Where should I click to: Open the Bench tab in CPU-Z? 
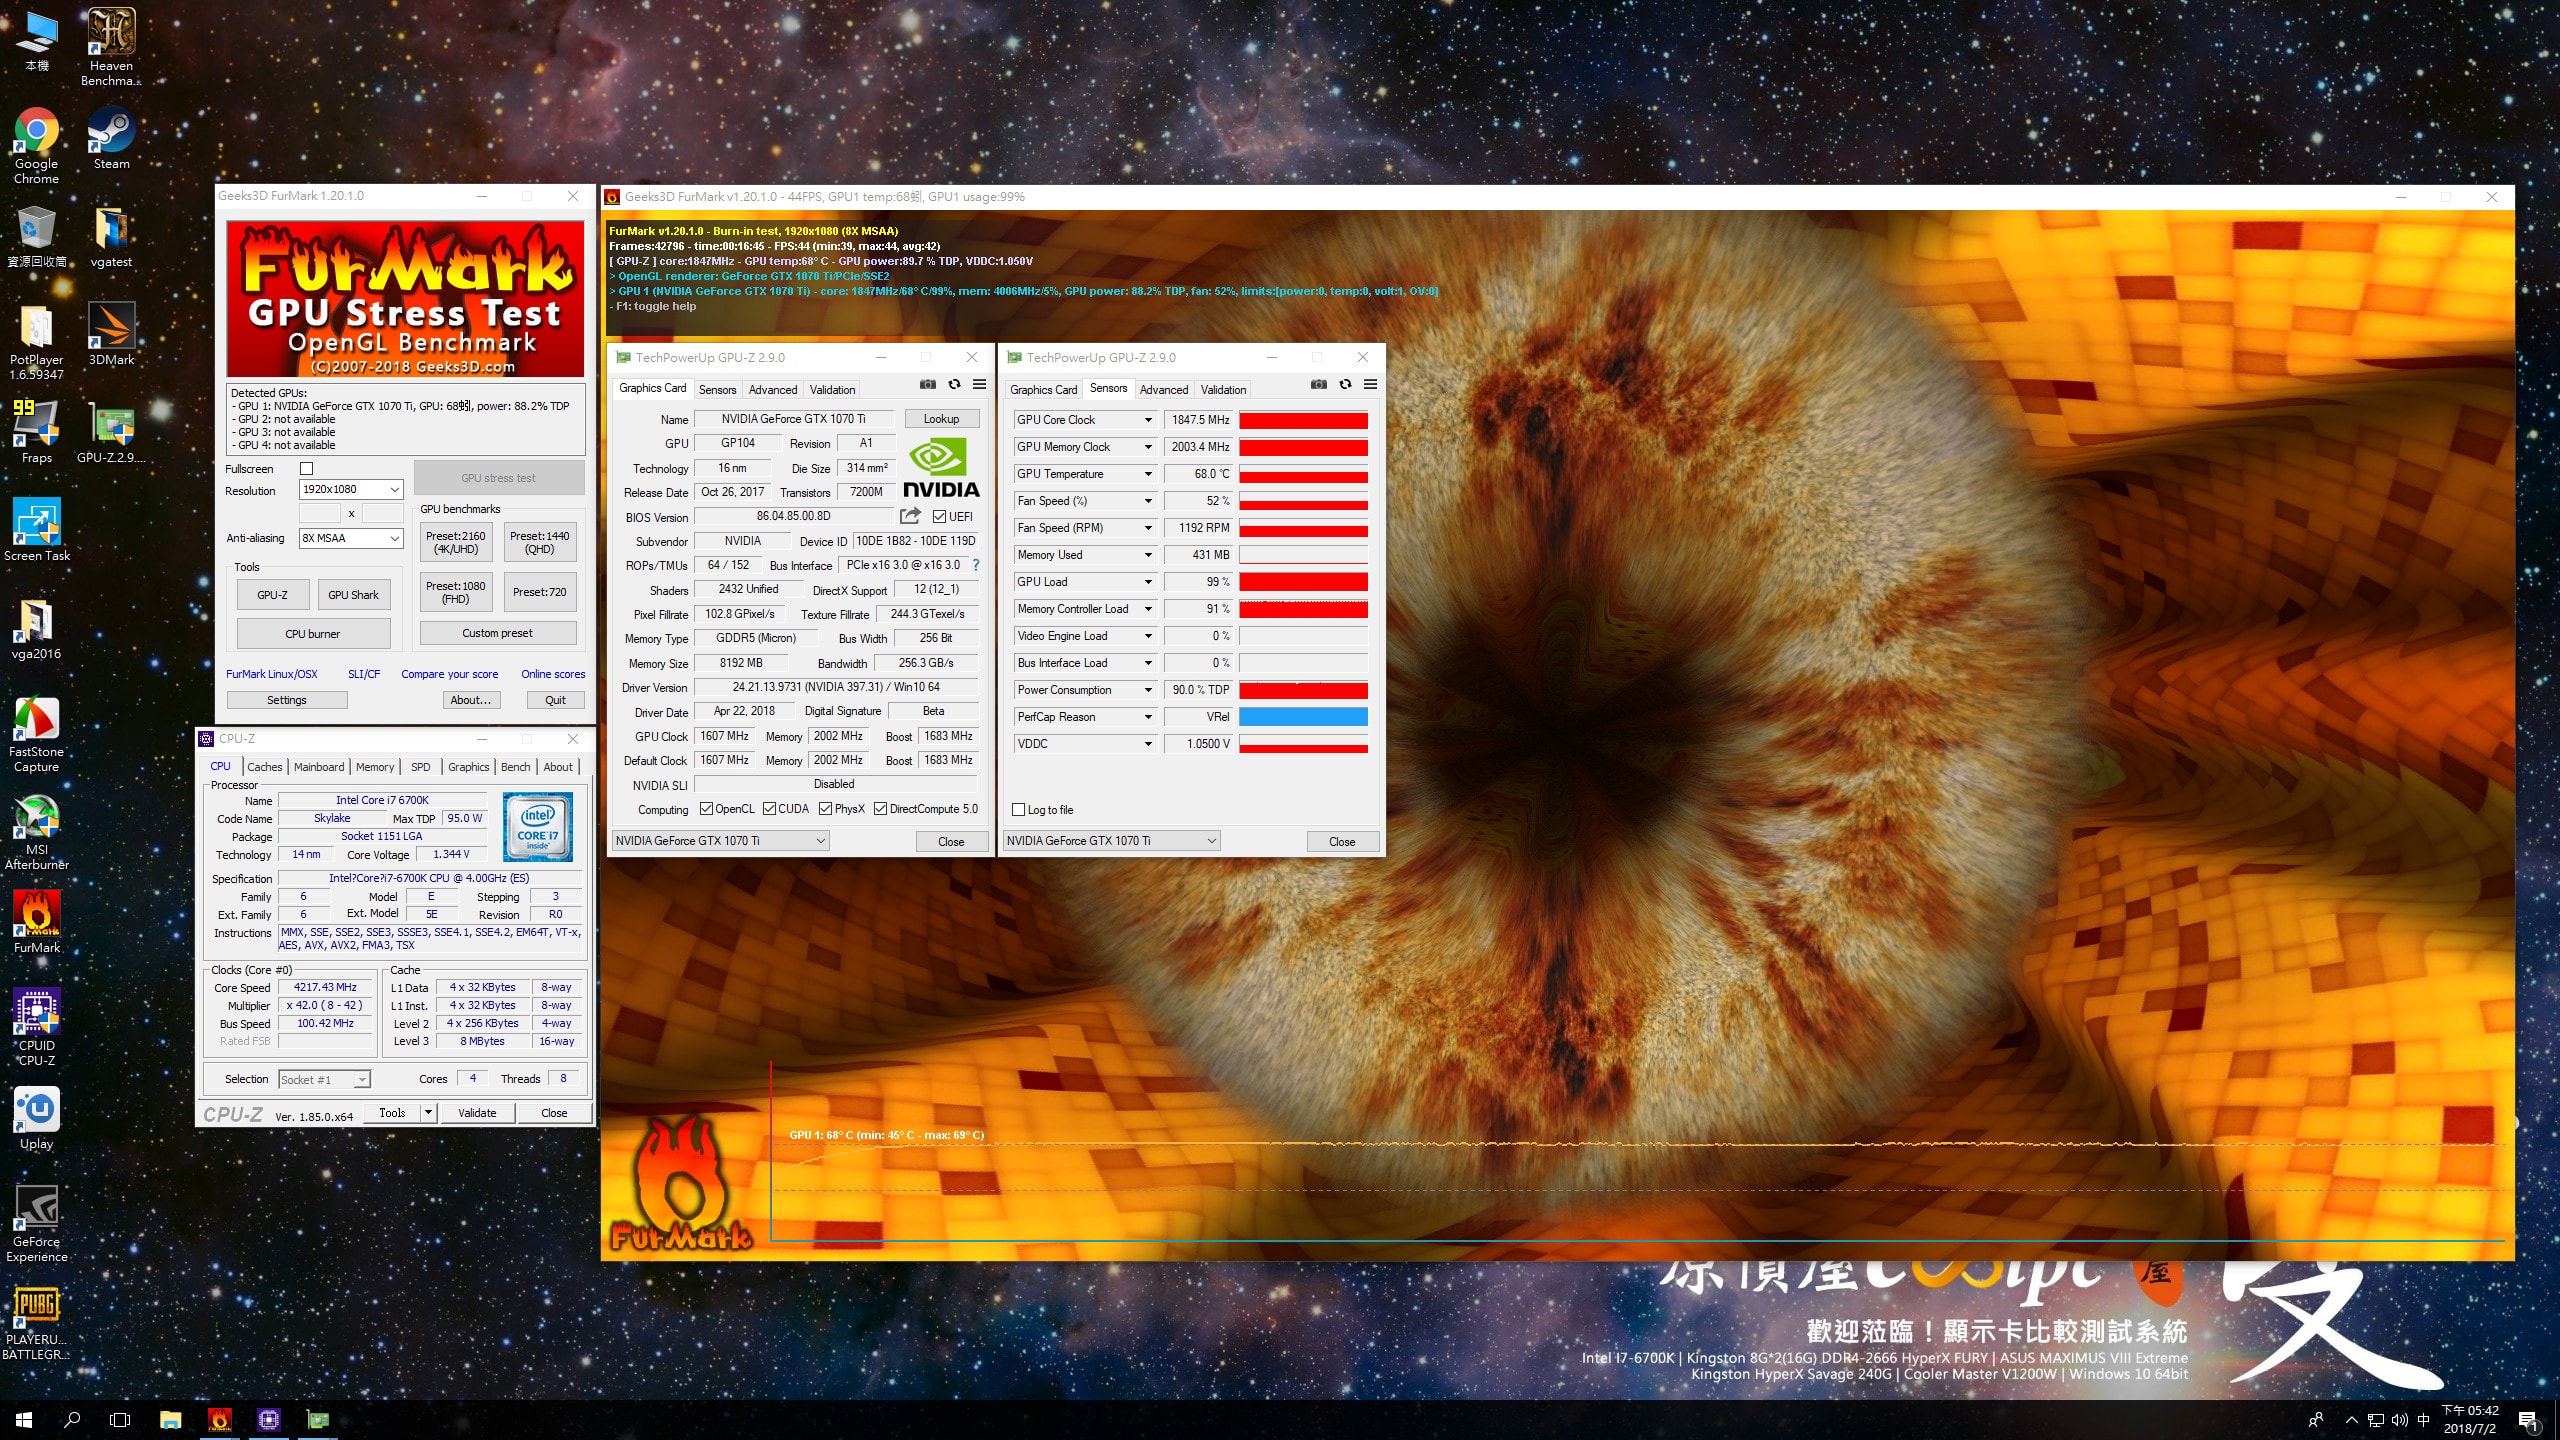516,767
